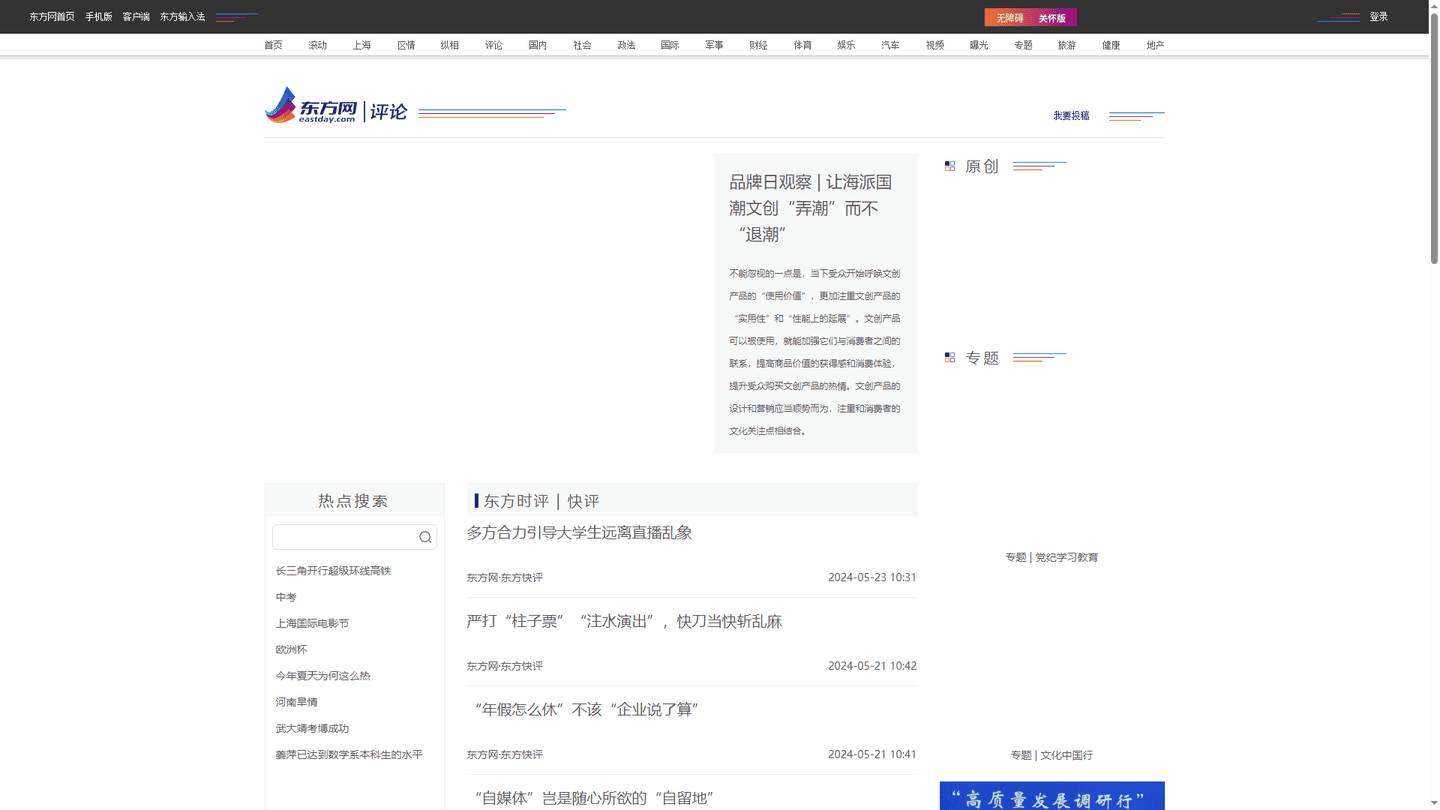Open the 娱乐 nav item
This screenshot has width=1440, height=810.
[846, 45]
